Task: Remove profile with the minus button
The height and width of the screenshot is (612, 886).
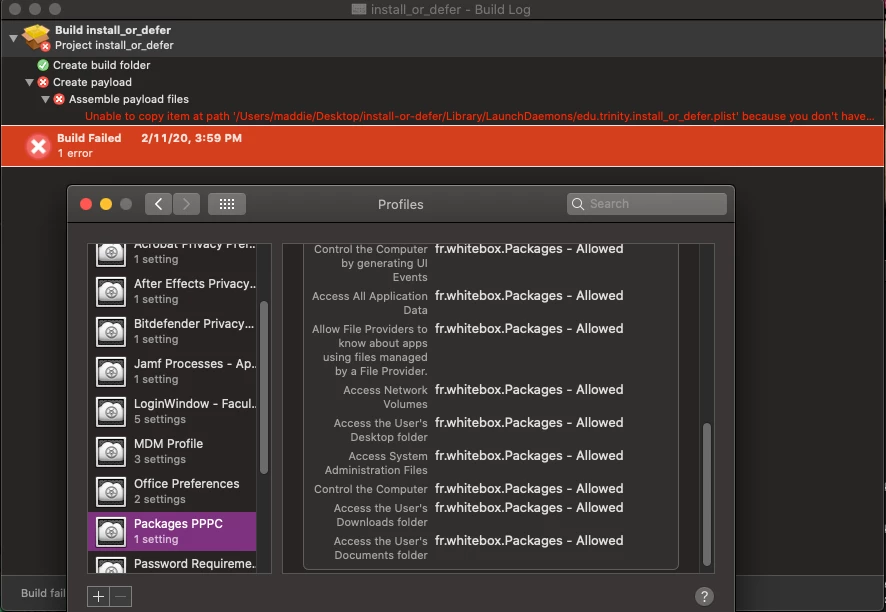Action: point(121,596)
